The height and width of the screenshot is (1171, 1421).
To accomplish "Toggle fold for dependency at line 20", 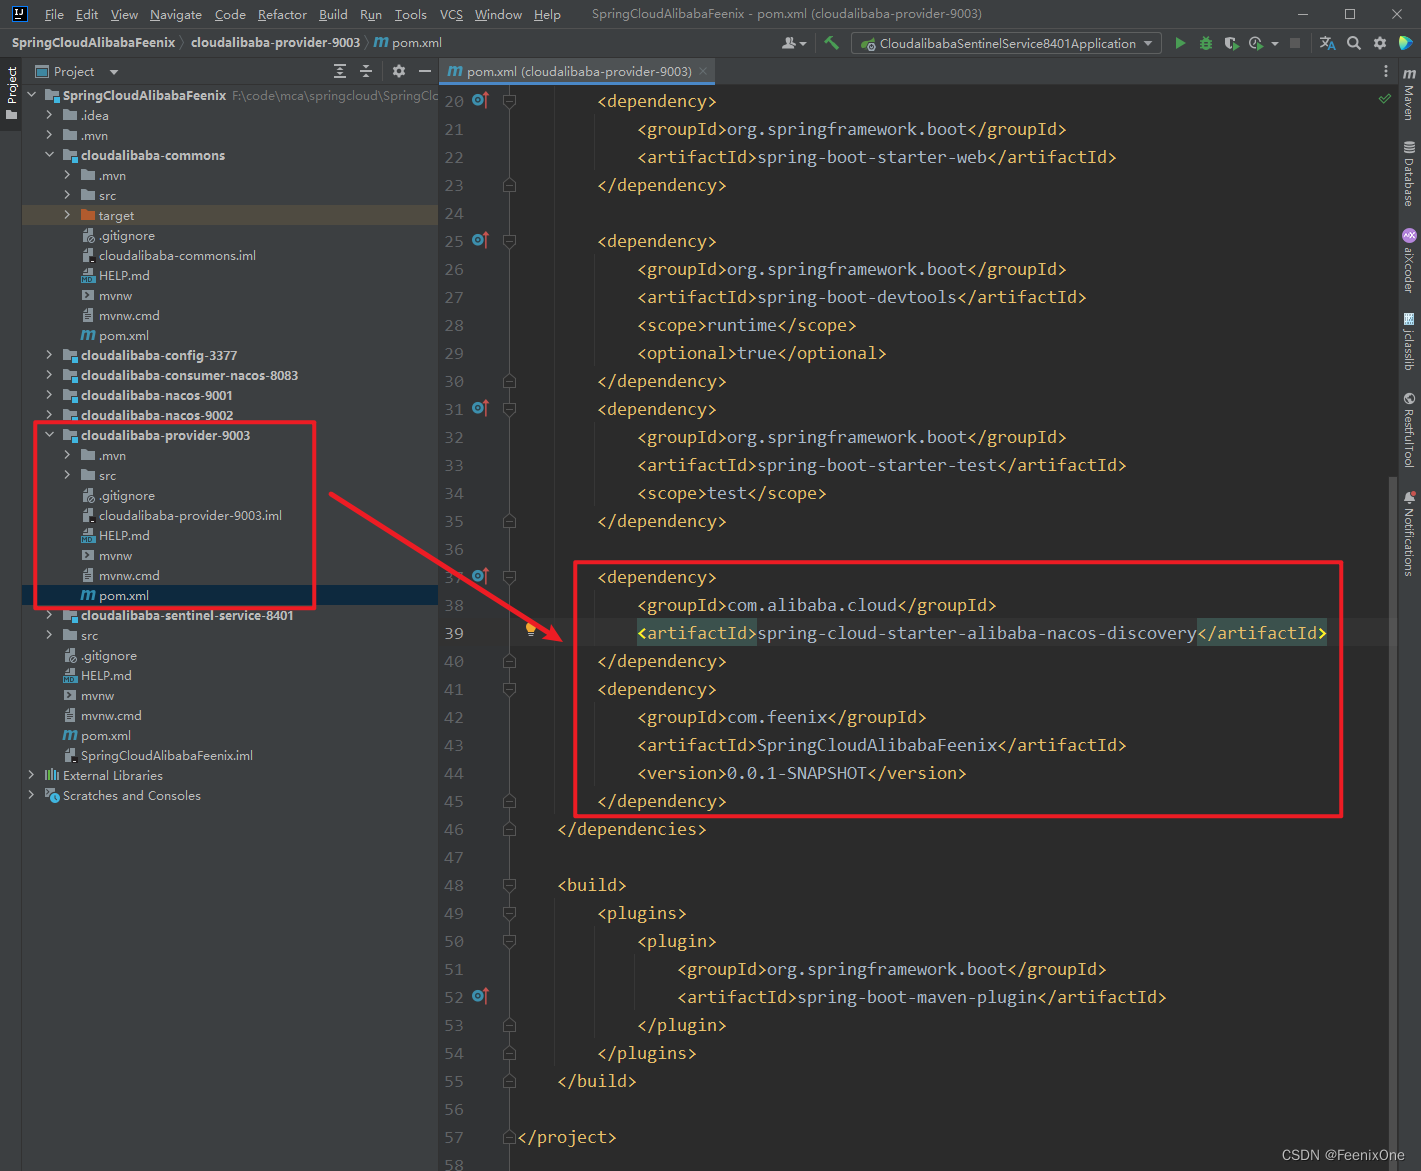I will click(509, 101).
